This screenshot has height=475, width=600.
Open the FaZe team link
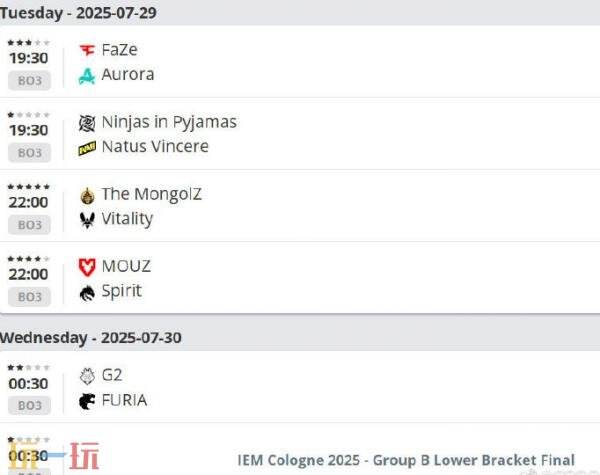coord(119,50)
